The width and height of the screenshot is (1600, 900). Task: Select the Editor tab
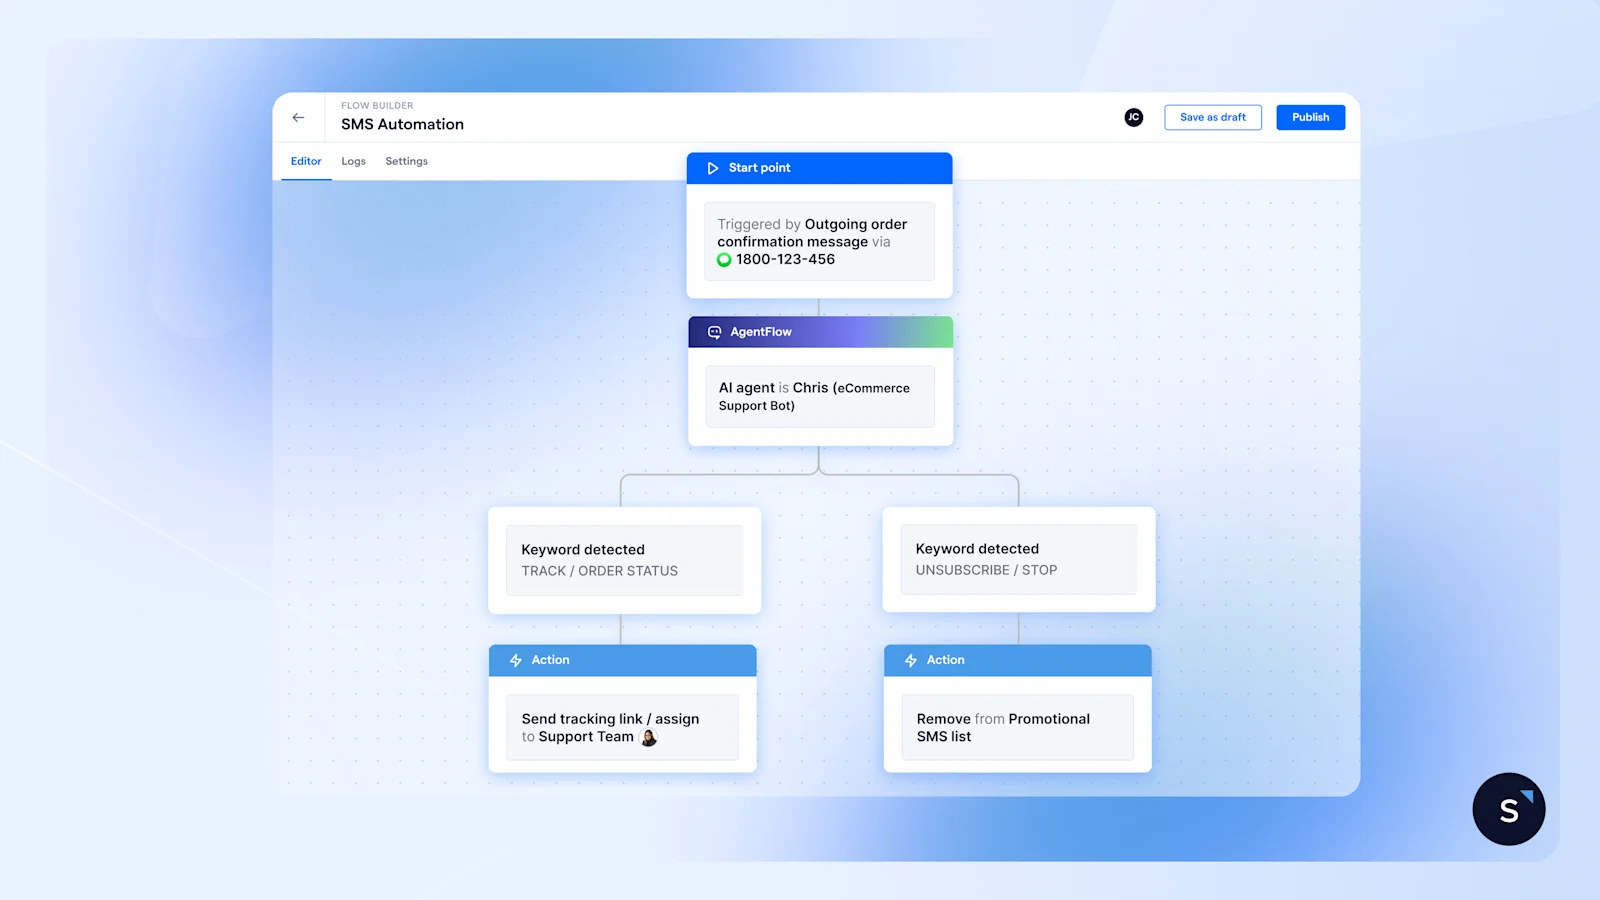pyautogui.click(x=306, y=161)
